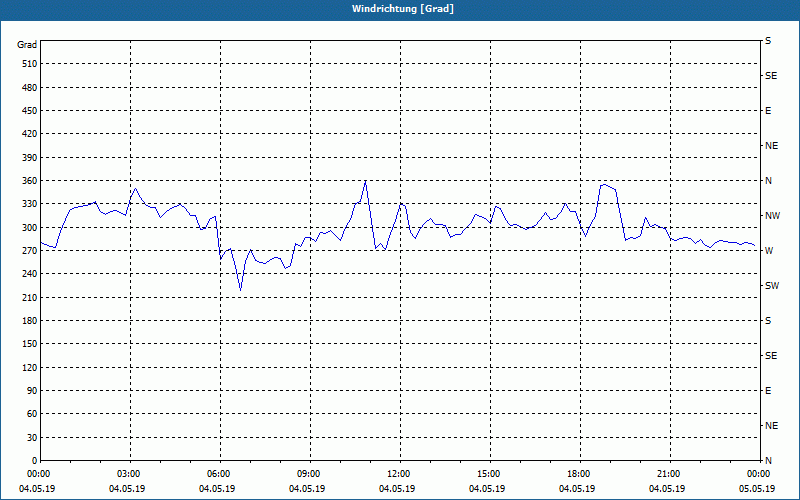Select the E compass label beside the 90 gridline
This screenshot has width=800, height=500.
[768, 391]
